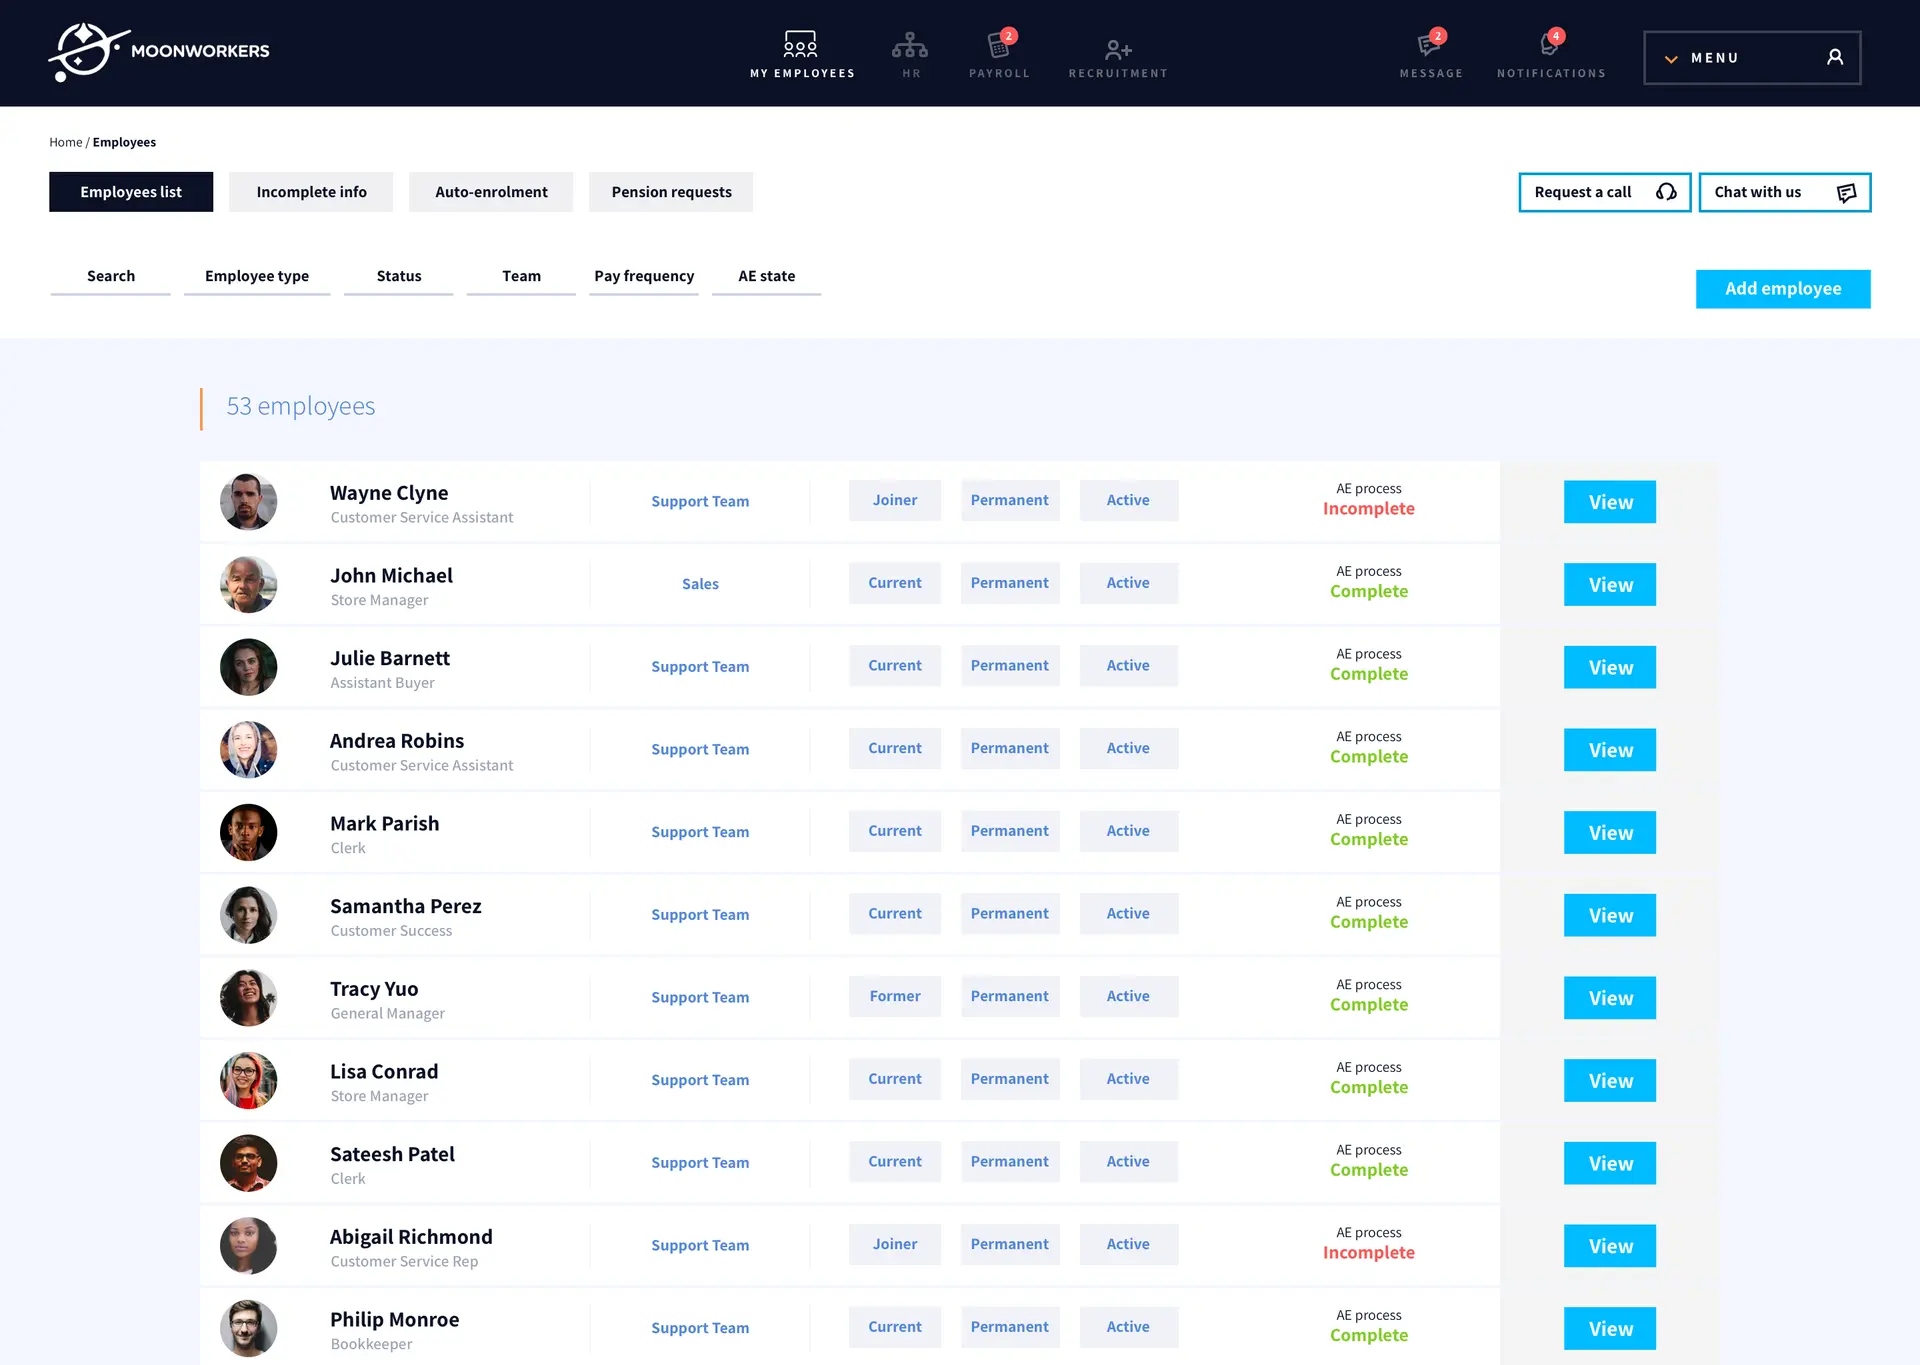
Task: Open the Employee type filter
Action: coord(257,276)
